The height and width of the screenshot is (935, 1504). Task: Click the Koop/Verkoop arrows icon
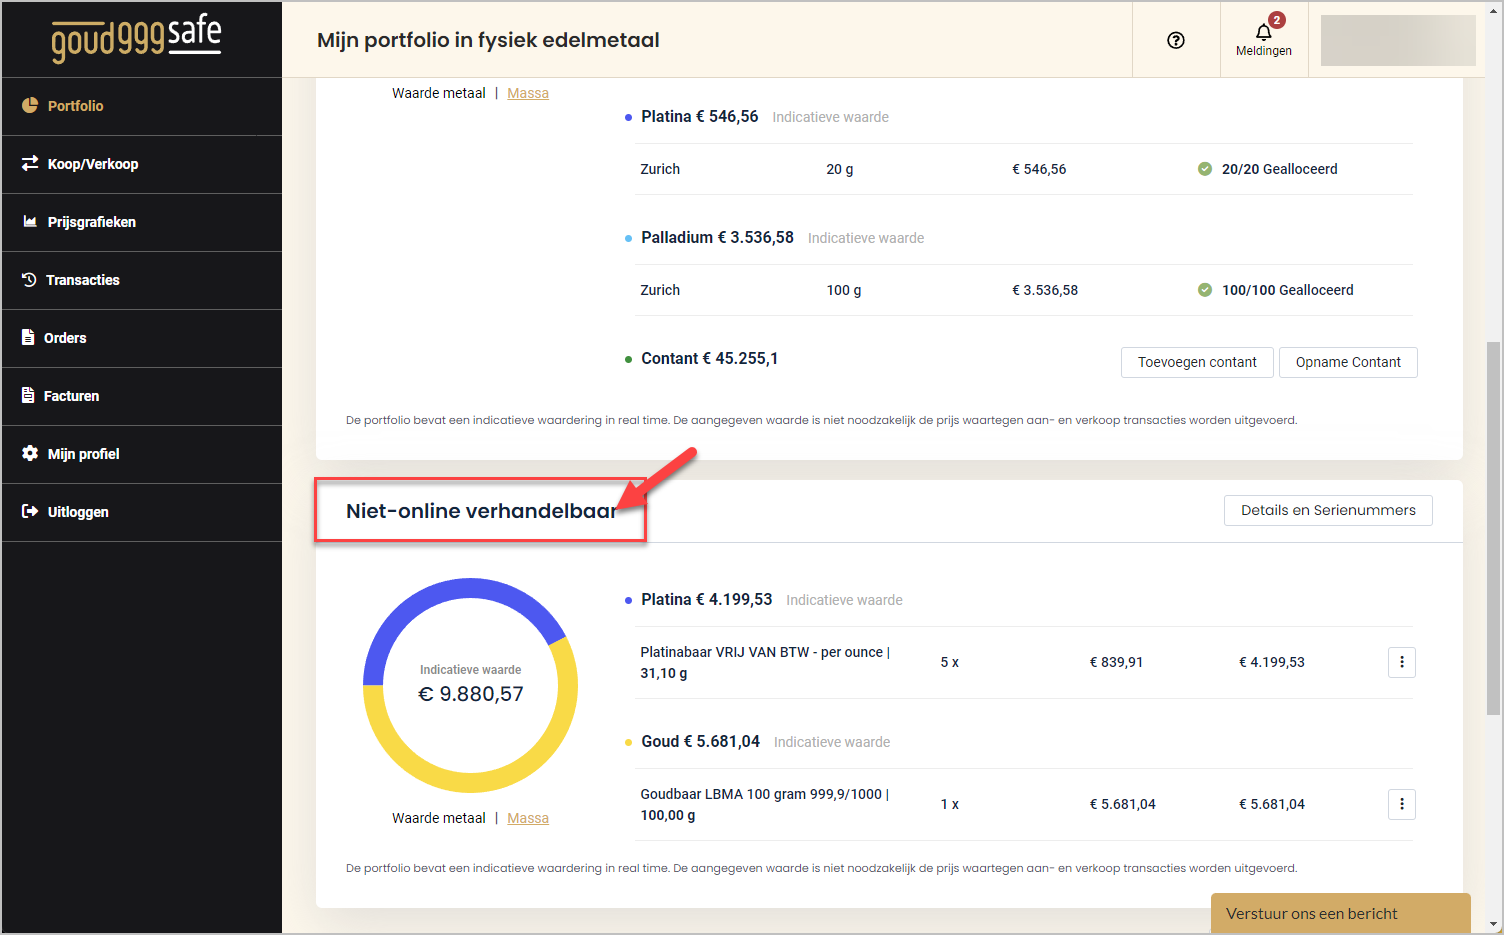pyautogui.click(x=30, y=163)
